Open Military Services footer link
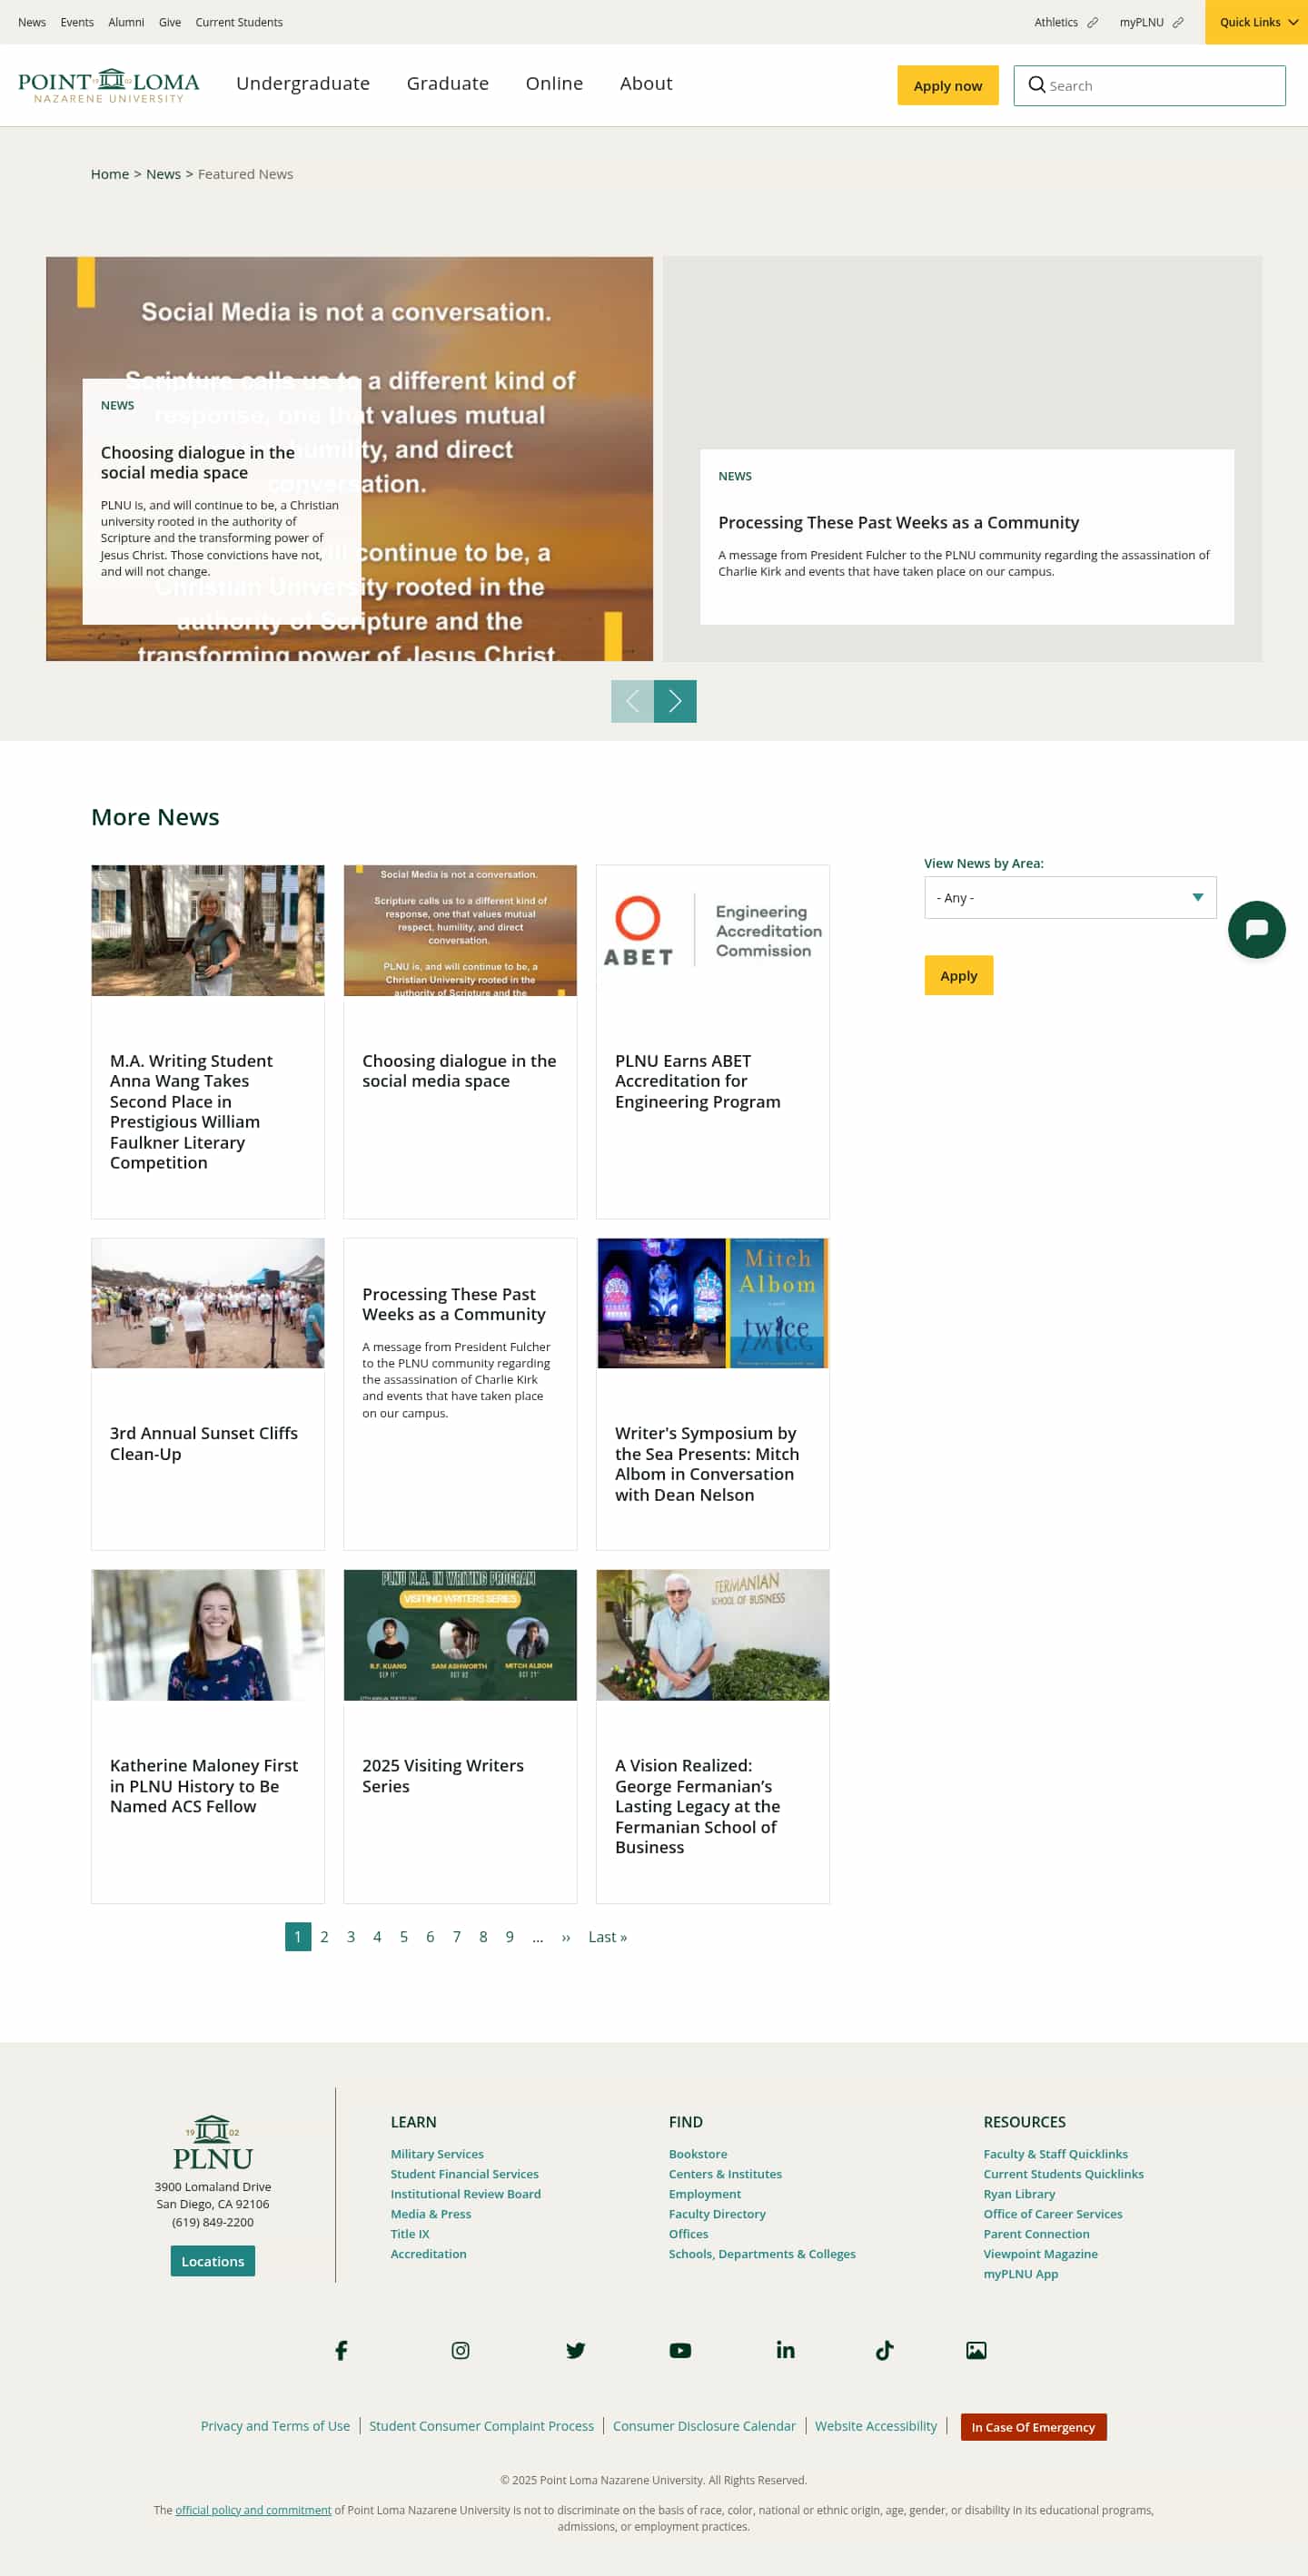The width and height of the screenshot is (1308, 2576). [437, 2154]
